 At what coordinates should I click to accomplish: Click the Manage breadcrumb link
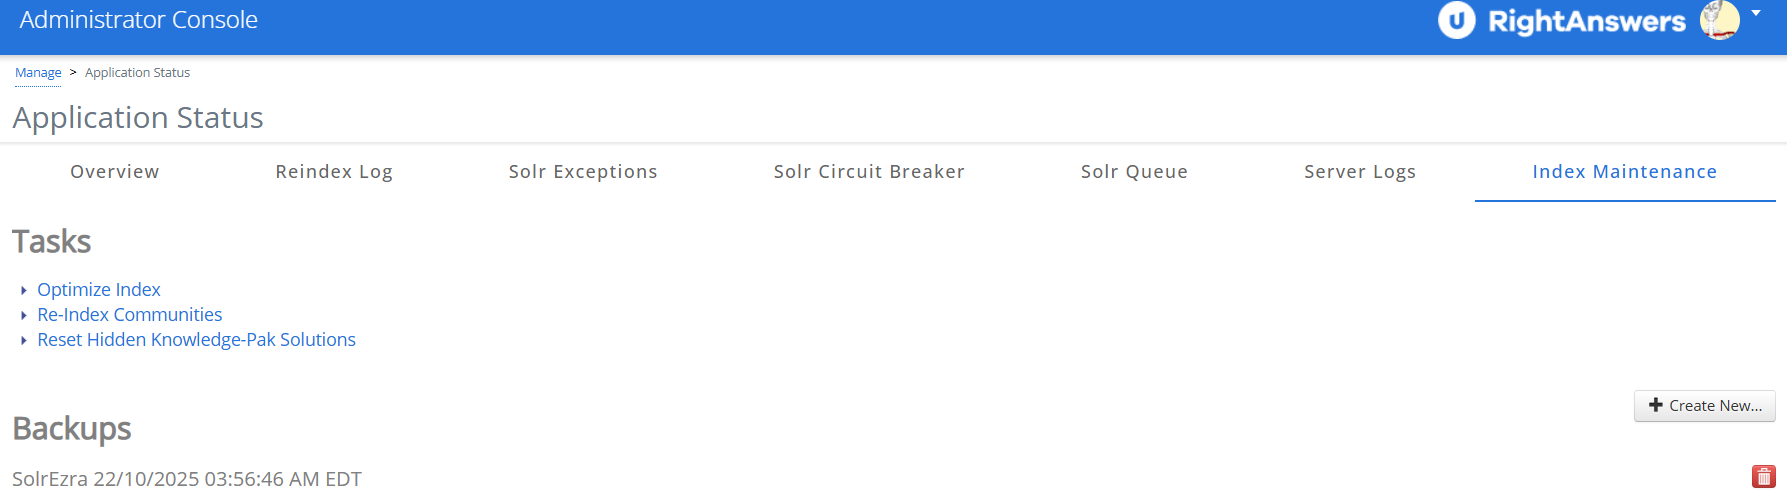click(x=38, y=73)
